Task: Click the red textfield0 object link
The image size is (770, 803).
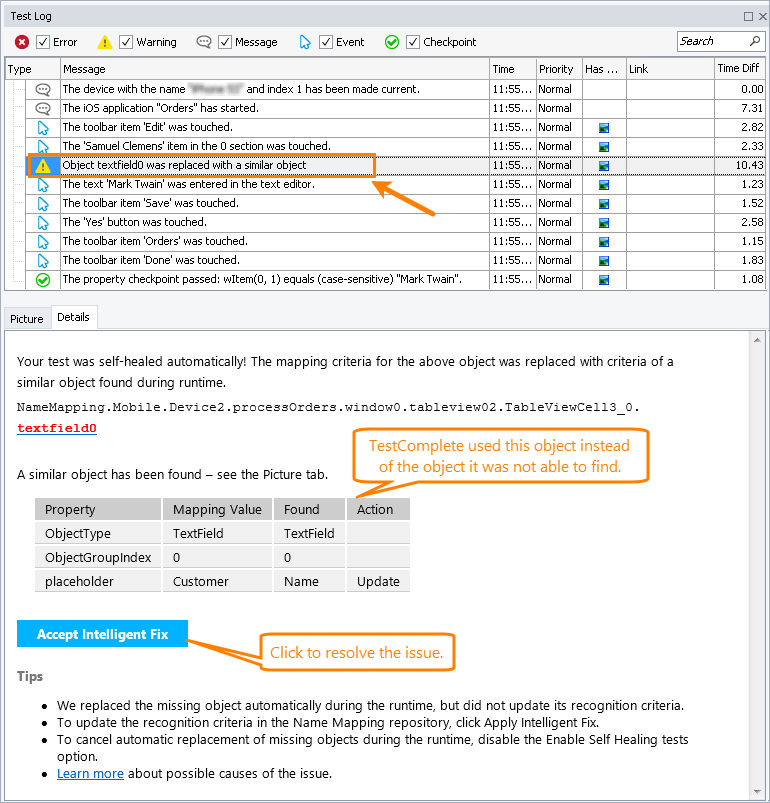Action: tap(57, 428)
